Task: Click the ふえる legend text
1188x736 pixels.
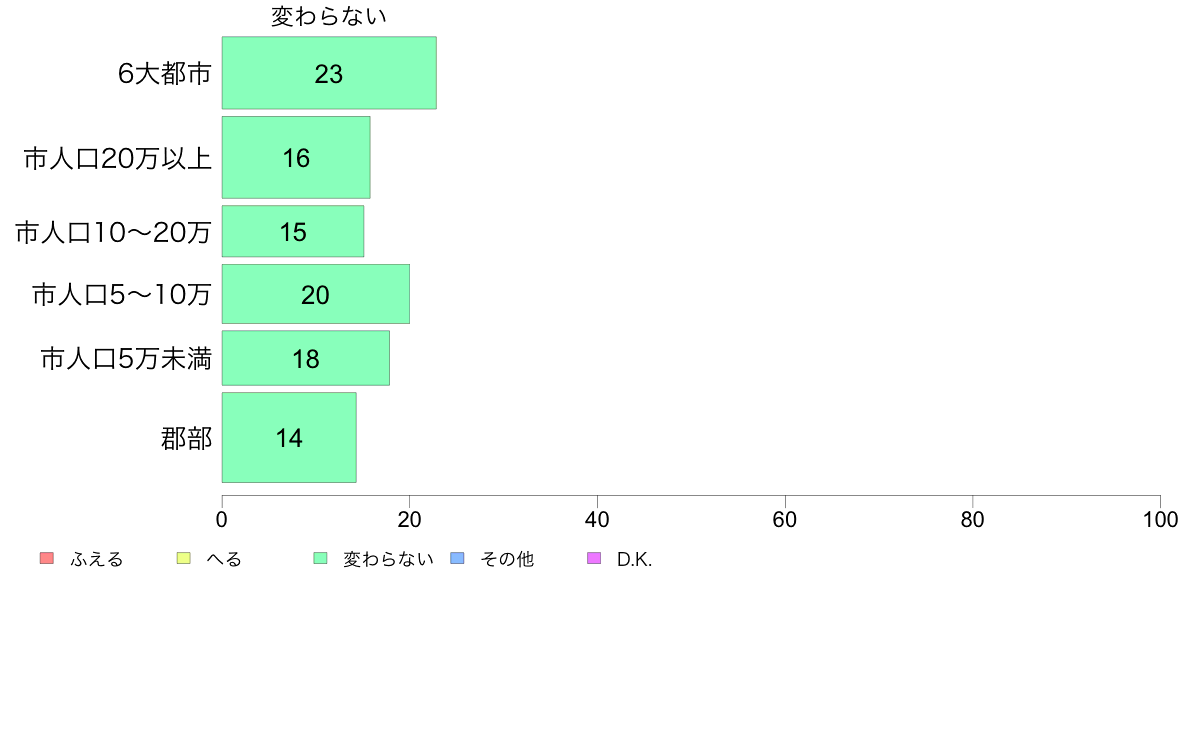Action: [x=97, y=559]
